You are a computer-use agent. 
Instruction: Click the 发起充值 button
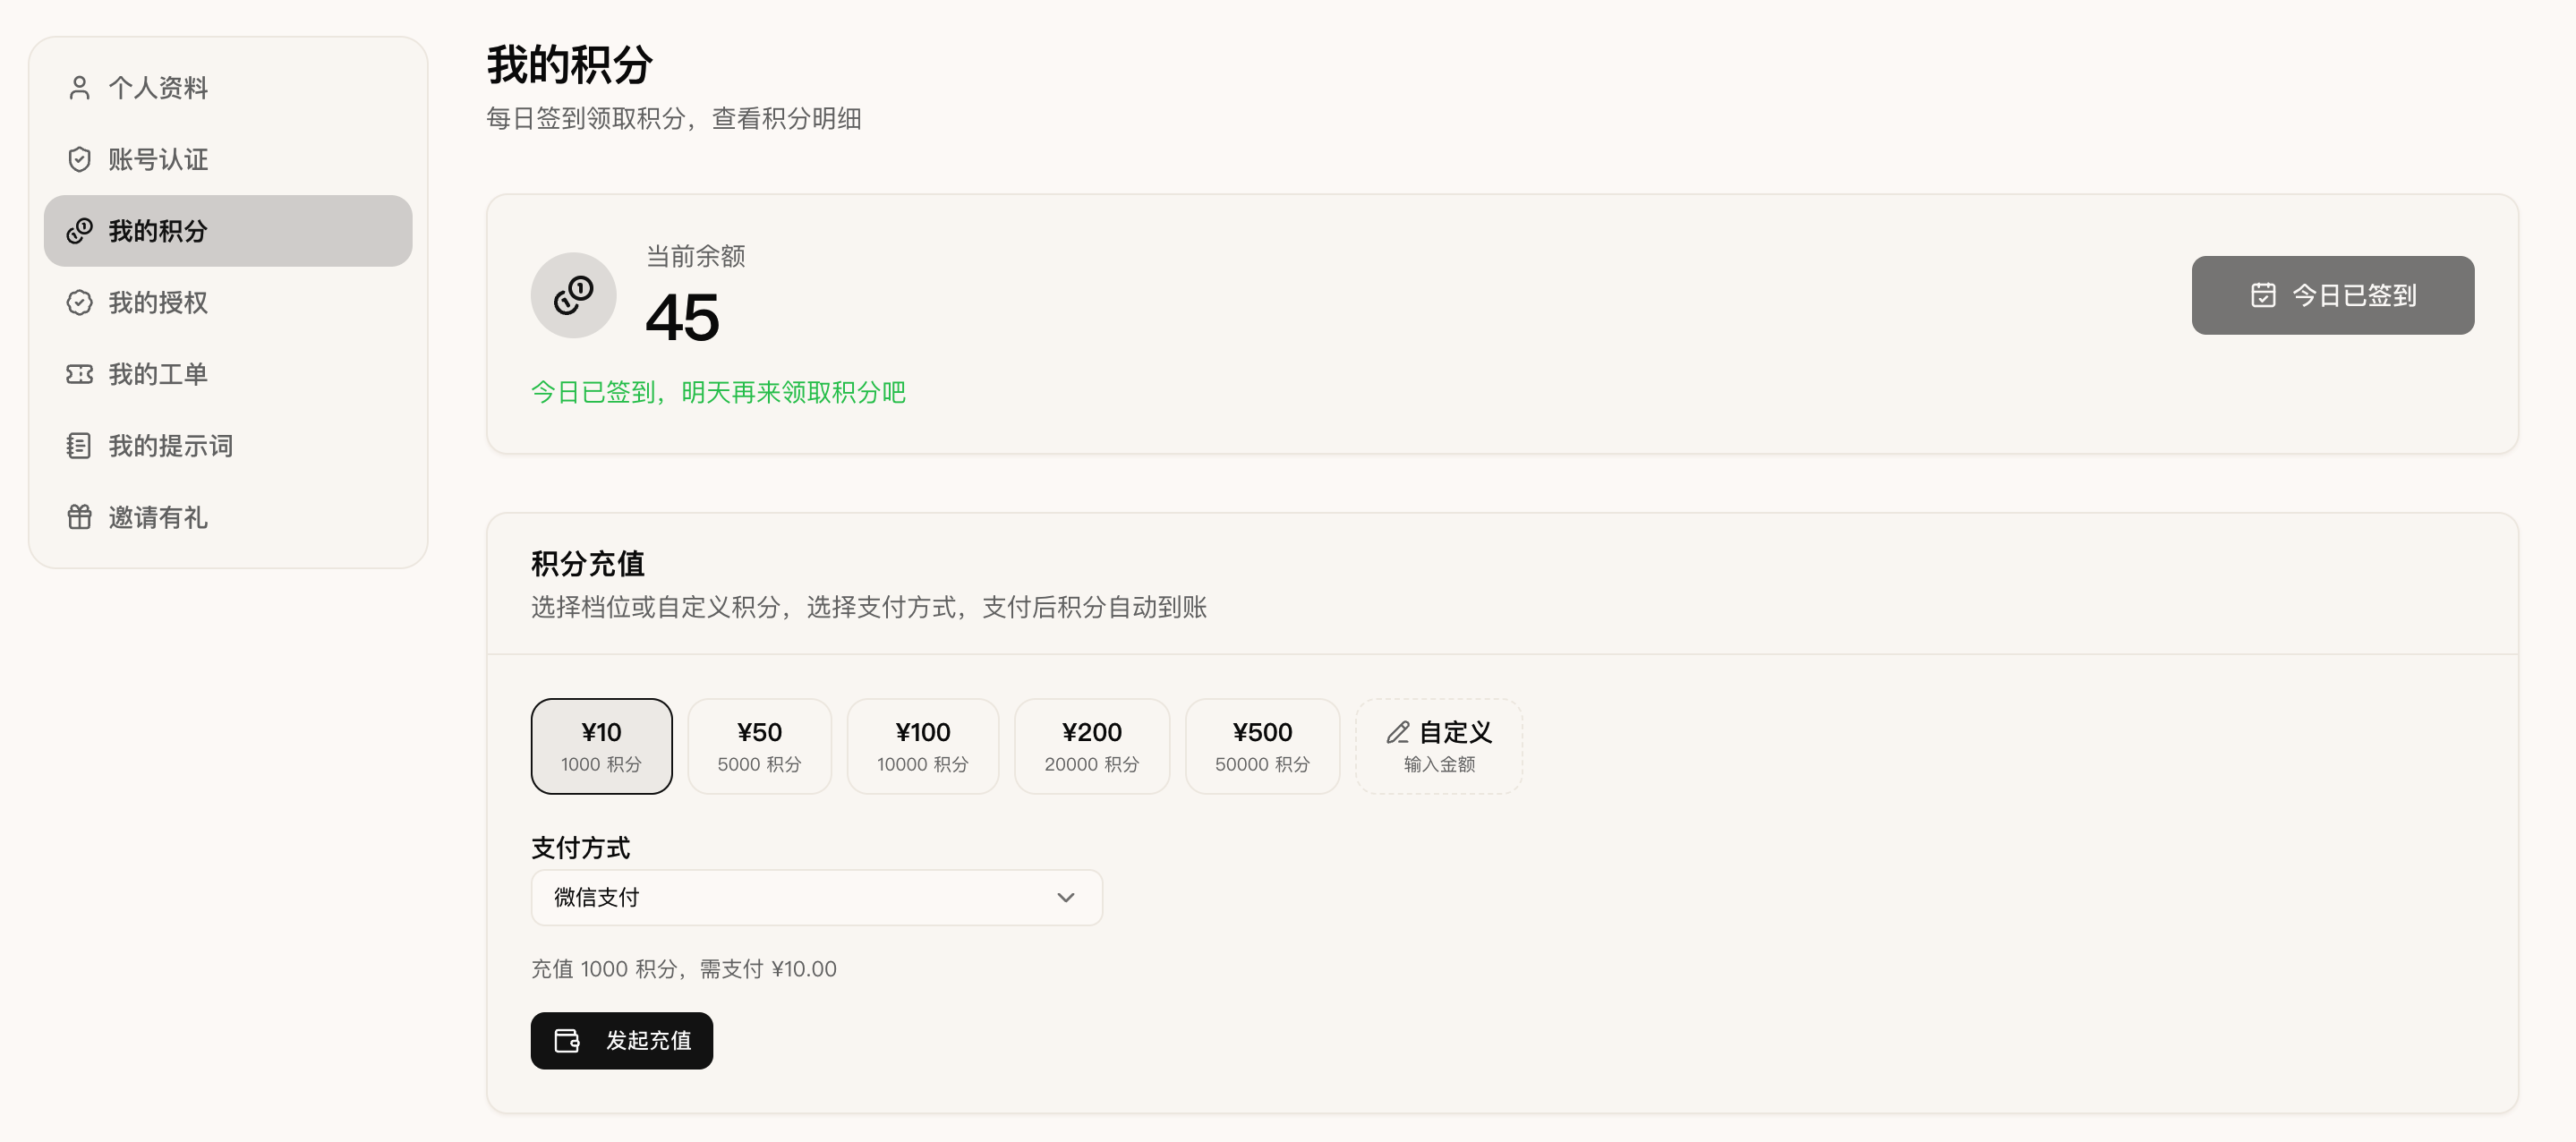click(x=621, y=1041)
